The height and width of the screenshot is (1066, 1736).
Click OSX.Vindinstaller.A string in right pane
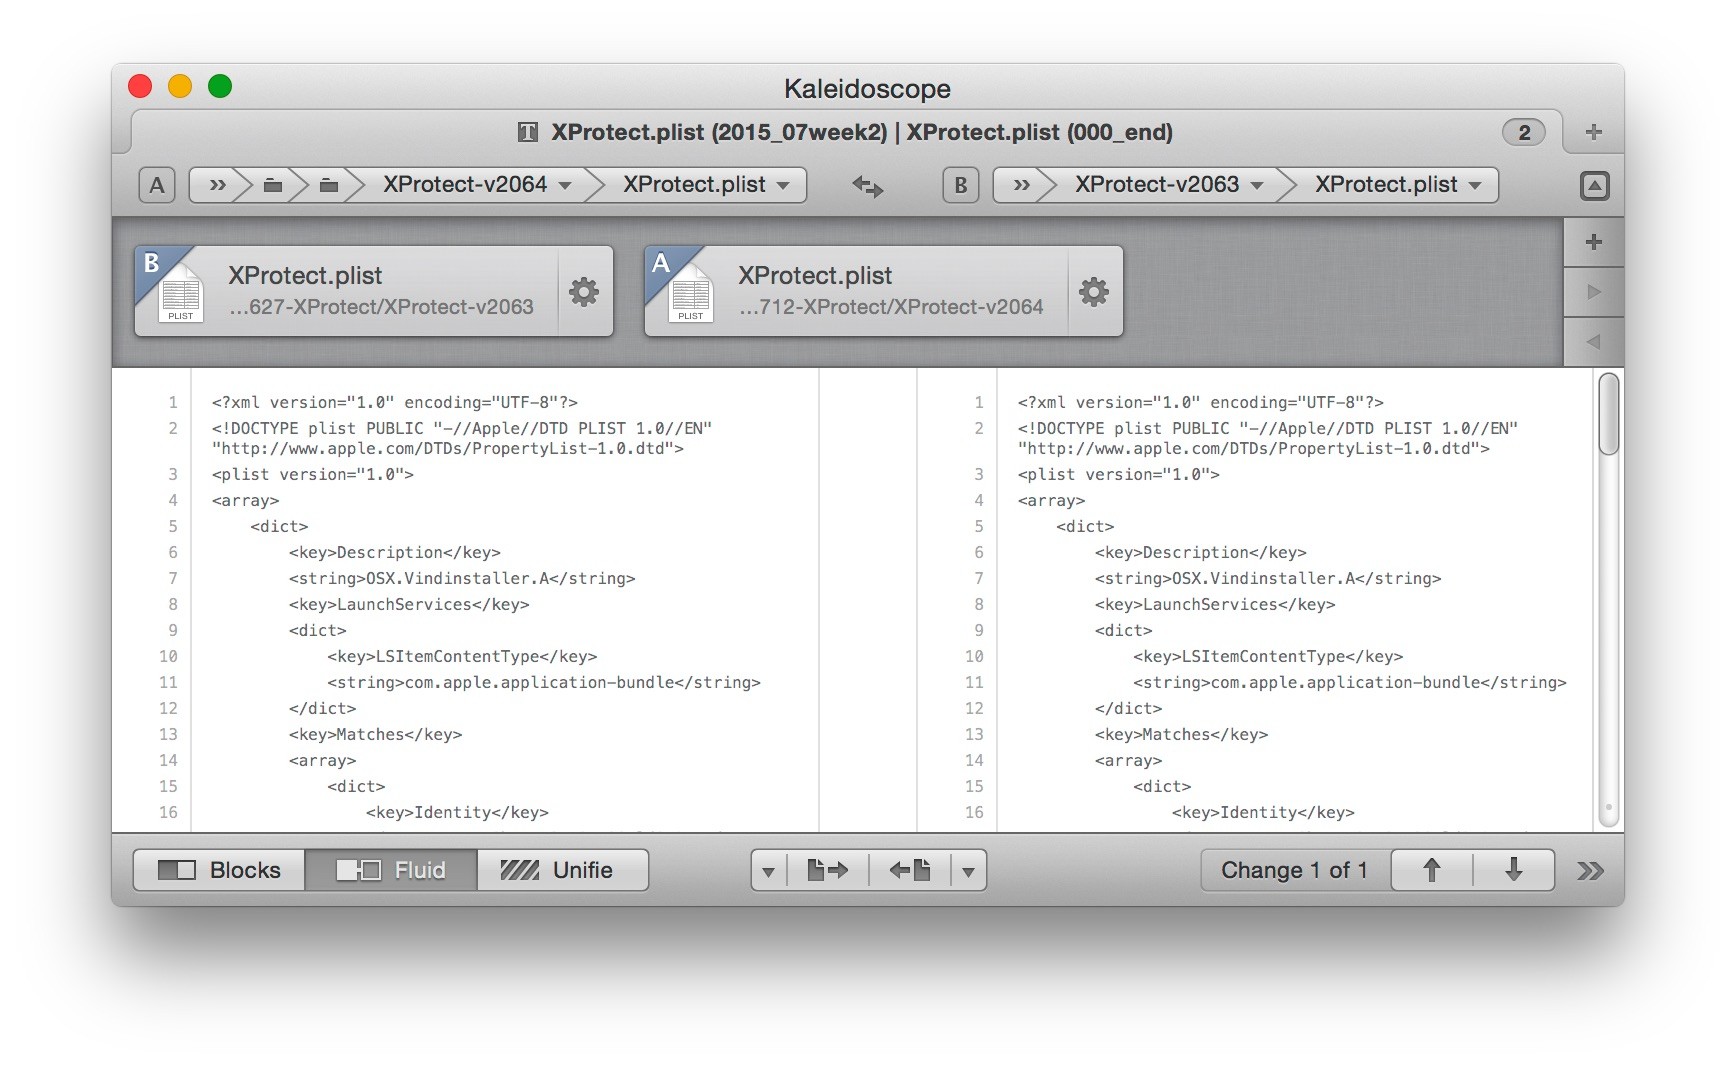(1268, 578)
